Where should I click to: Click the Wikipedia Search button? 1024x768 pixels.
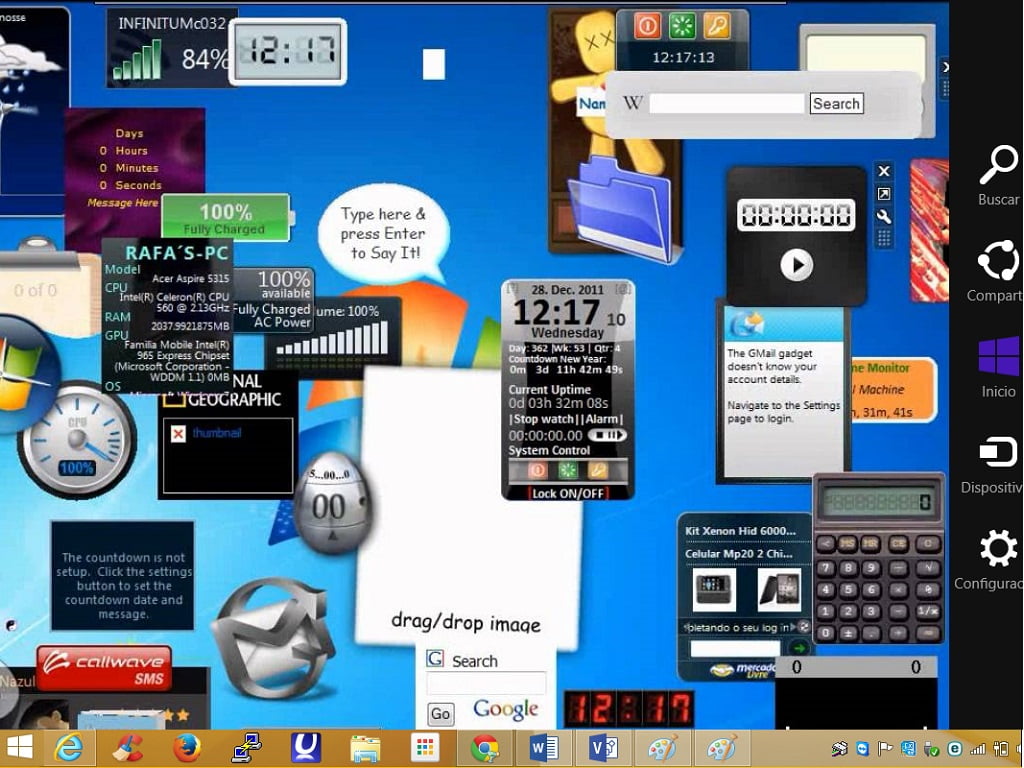click(836, 104)
